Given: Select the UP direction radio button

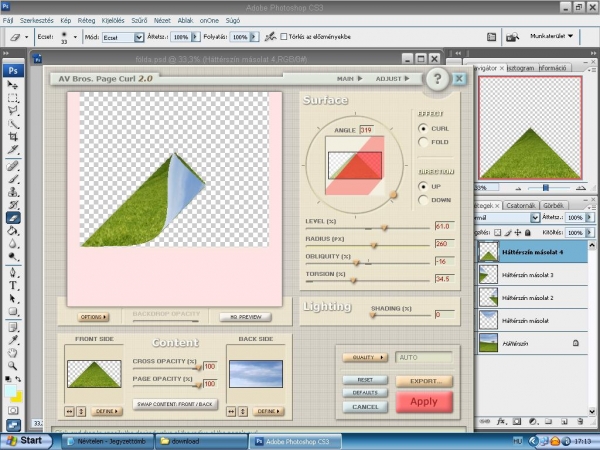Looking at the screenshot, I should pos(423,186).
